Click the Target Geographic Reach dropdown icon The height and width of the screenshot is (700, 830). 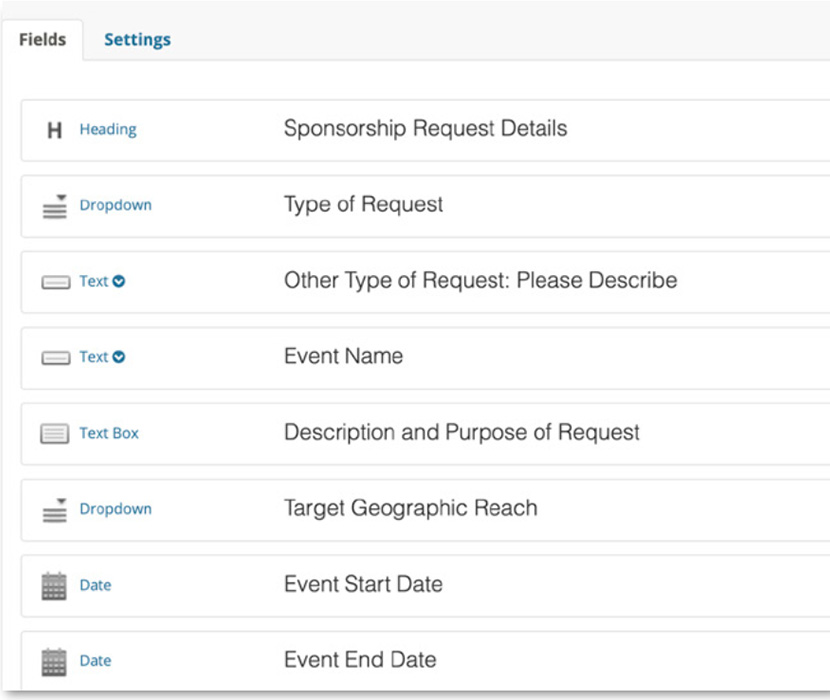[x=55, y=510]
